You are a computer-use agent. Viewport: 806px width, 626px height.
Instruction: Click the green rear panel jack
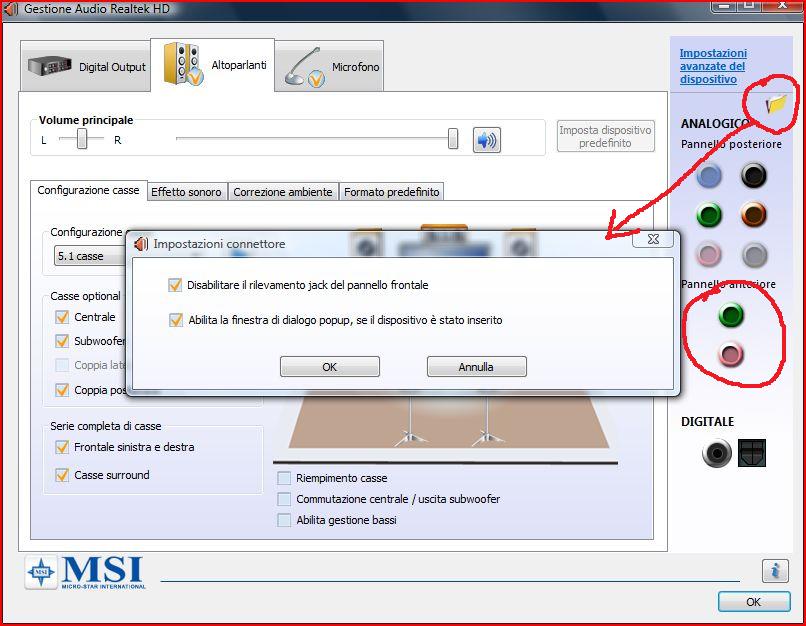pyautogui.click(x=709, y=215)
